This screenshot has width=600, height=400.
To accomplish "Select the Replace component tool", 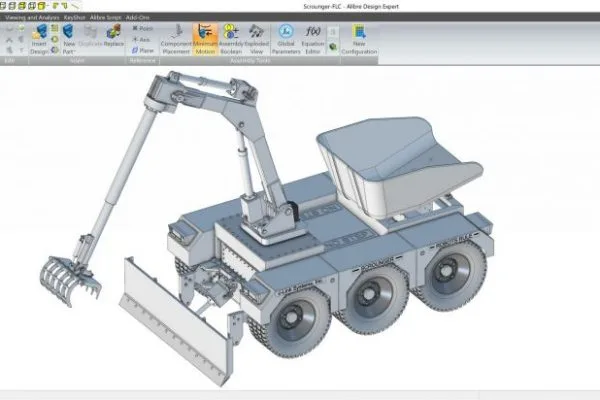I will point(114,36).
